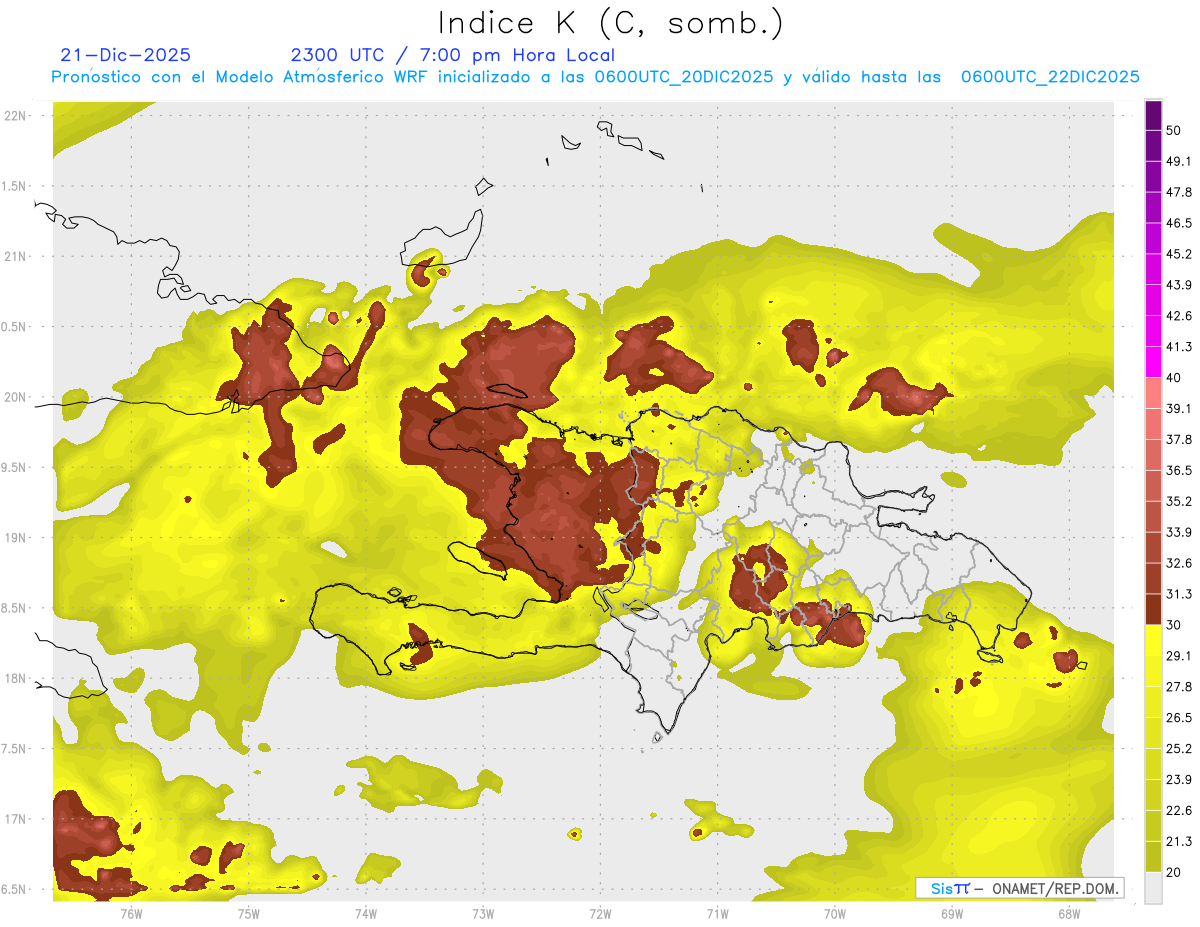Click the "22N" latitude label
This screenshot has width=1200, height=927.
click(x=16, y=116)
